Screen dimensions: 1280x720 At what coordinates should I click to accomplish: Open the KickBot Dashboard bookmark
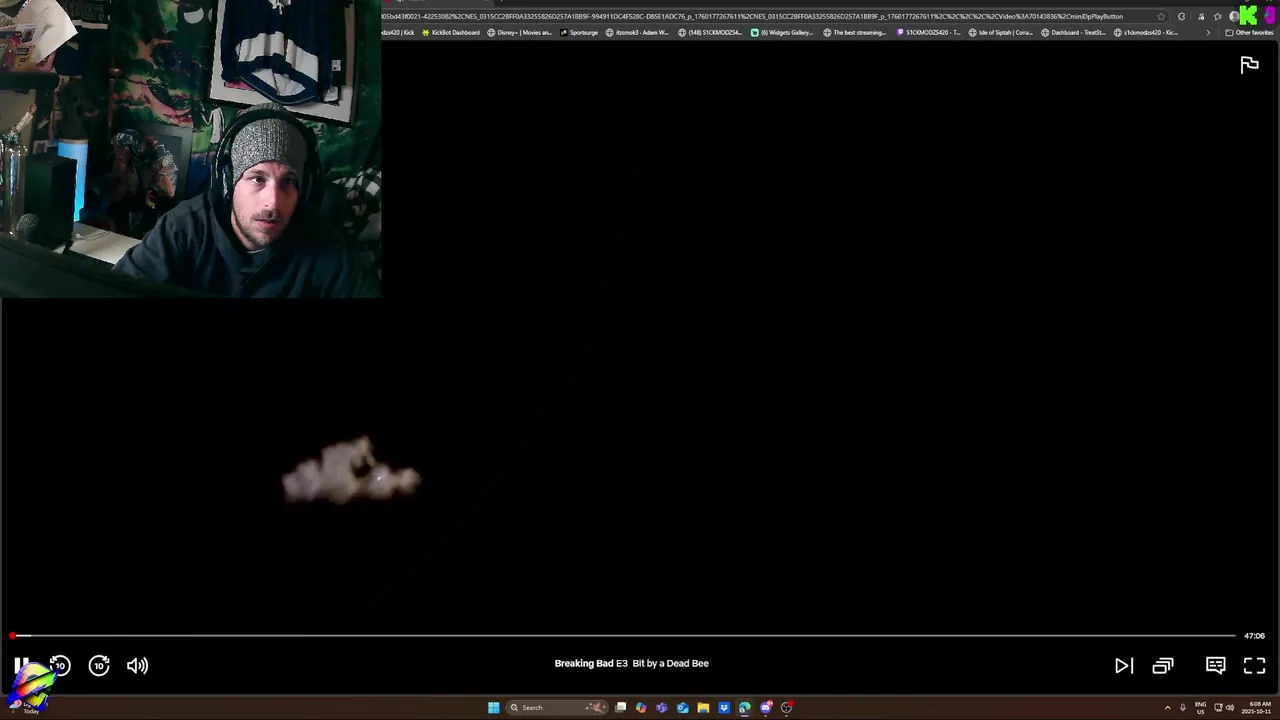pyautogui.click(x=451, y=32)
